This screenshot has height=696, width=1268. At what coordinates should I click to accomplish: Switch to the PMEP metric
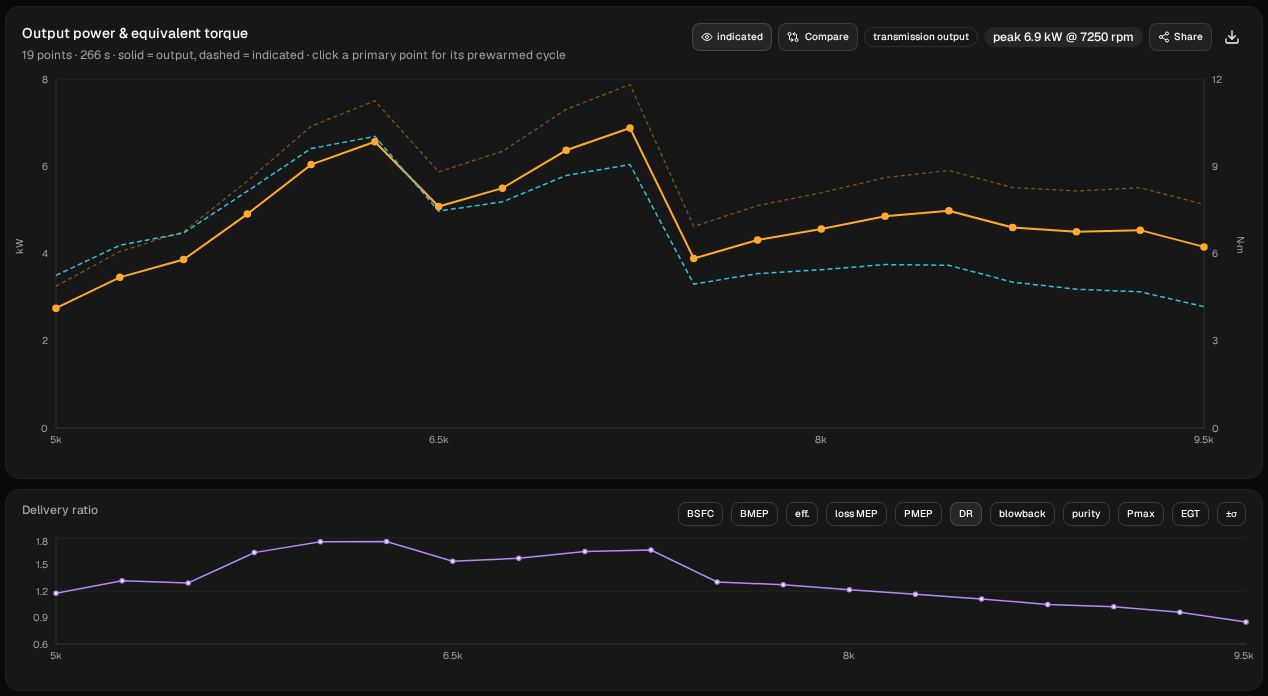[x=918, y=514]
